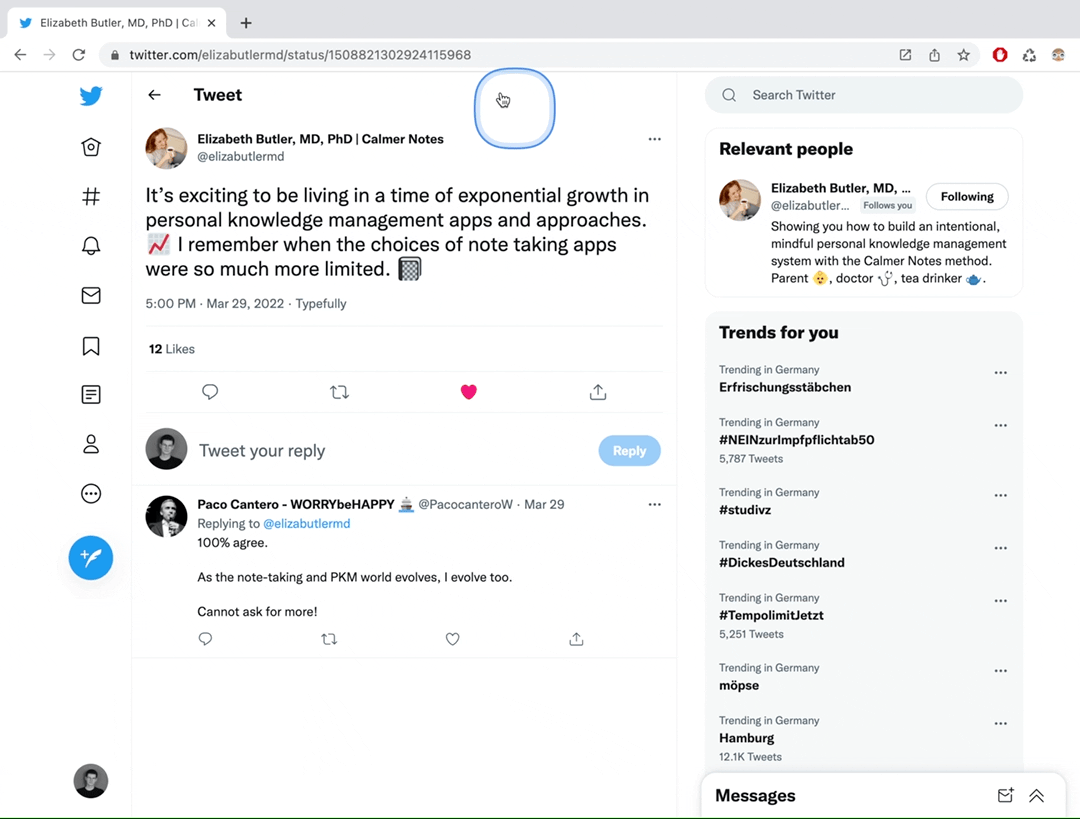Unlike the tweet via the red heart
The image size is (1080, 819).
click(x=468, y=392)
